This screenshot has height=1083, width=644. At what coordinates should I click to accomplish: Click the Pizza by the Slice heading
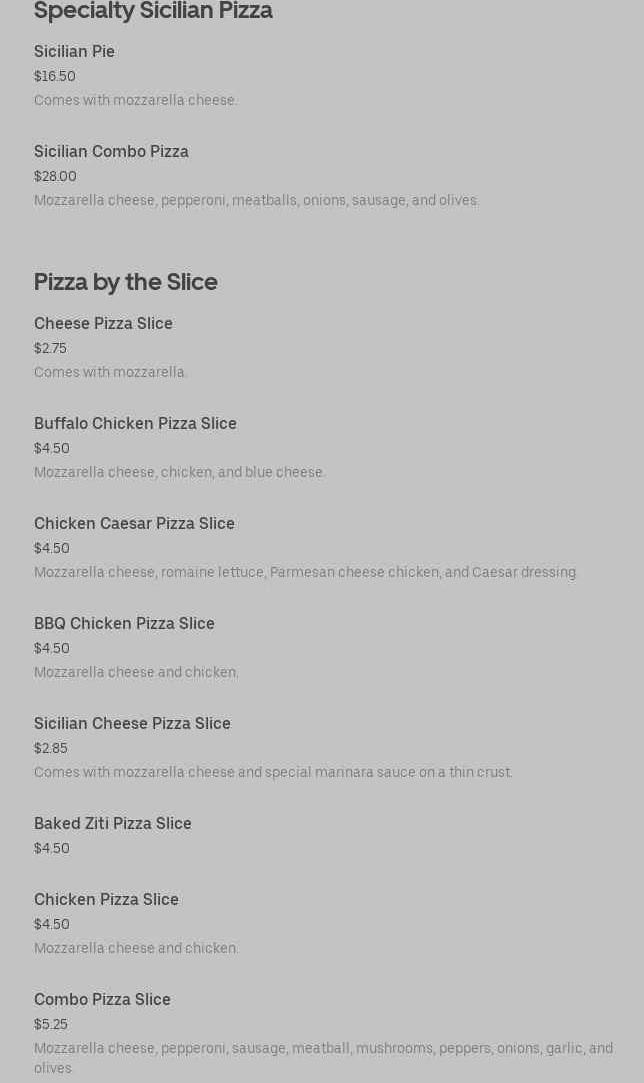[x=125, y=282]
